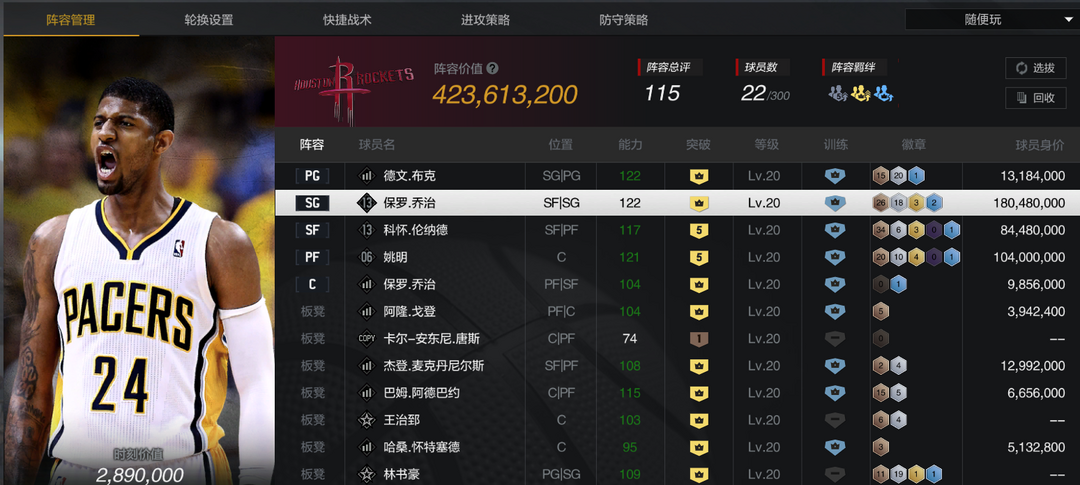Click the gold 4 badge of 姚明
The width and height of the screenshot is (1080, 485).
[x=916, y=258]
